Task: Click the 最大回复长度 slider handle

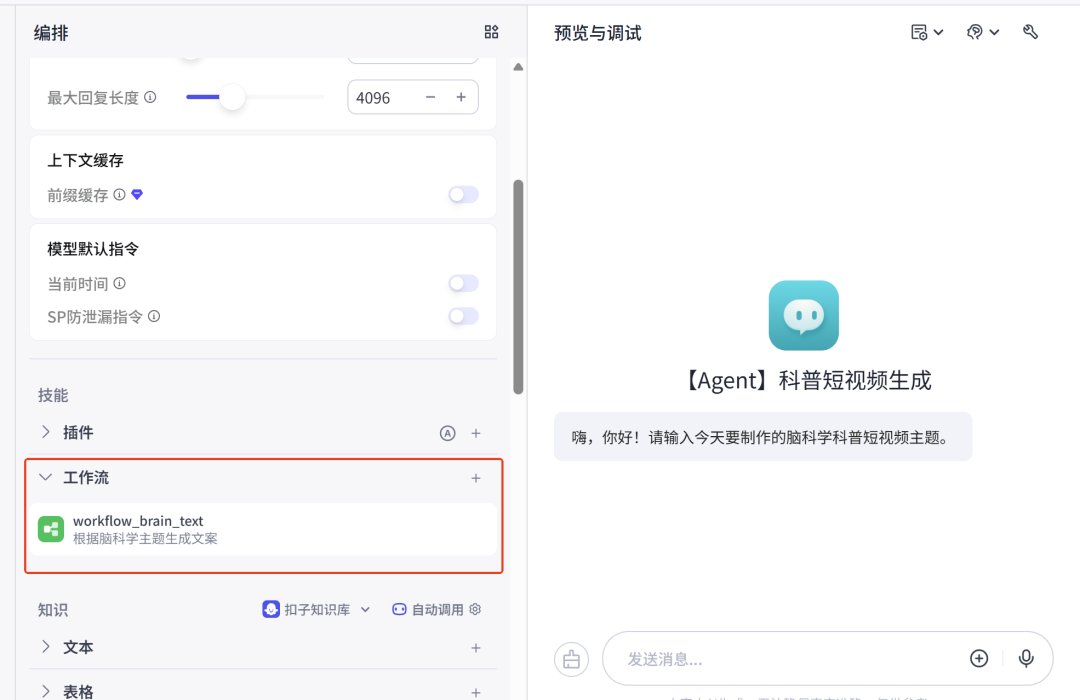Action: pos(232,97)
